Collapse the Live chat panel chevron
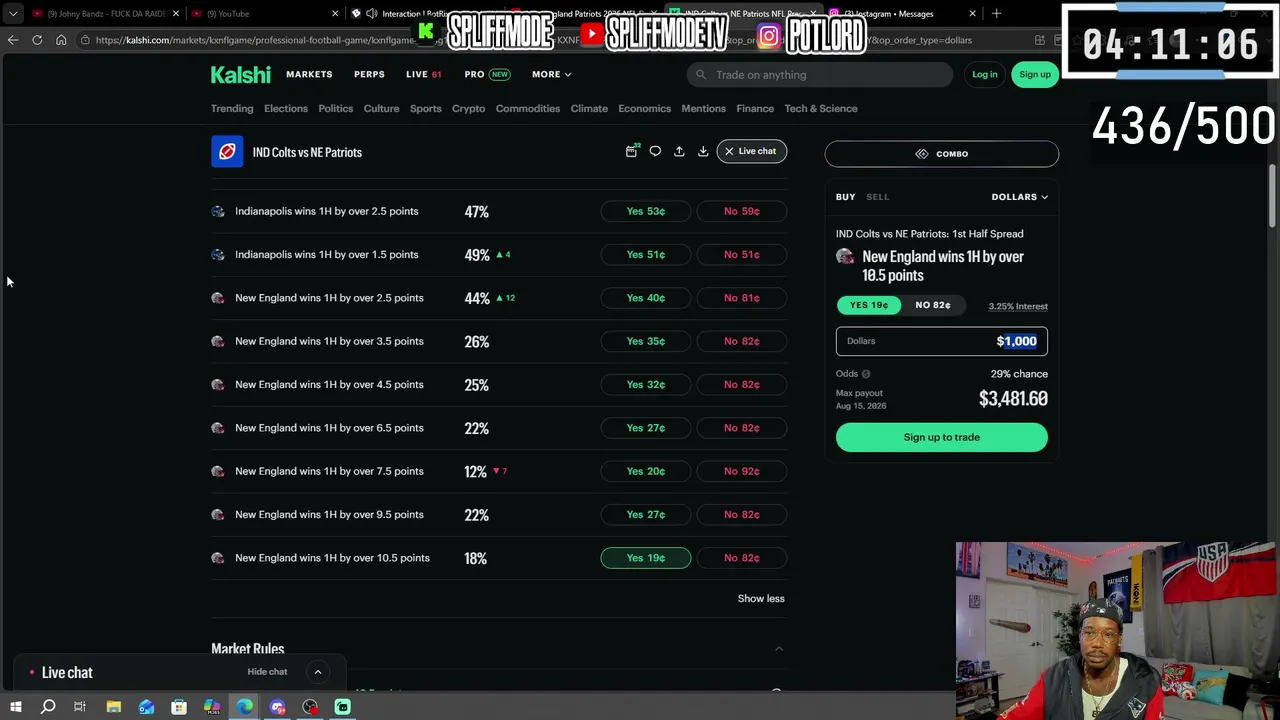This screenshot has width=1280, height=720. (318, 672)
